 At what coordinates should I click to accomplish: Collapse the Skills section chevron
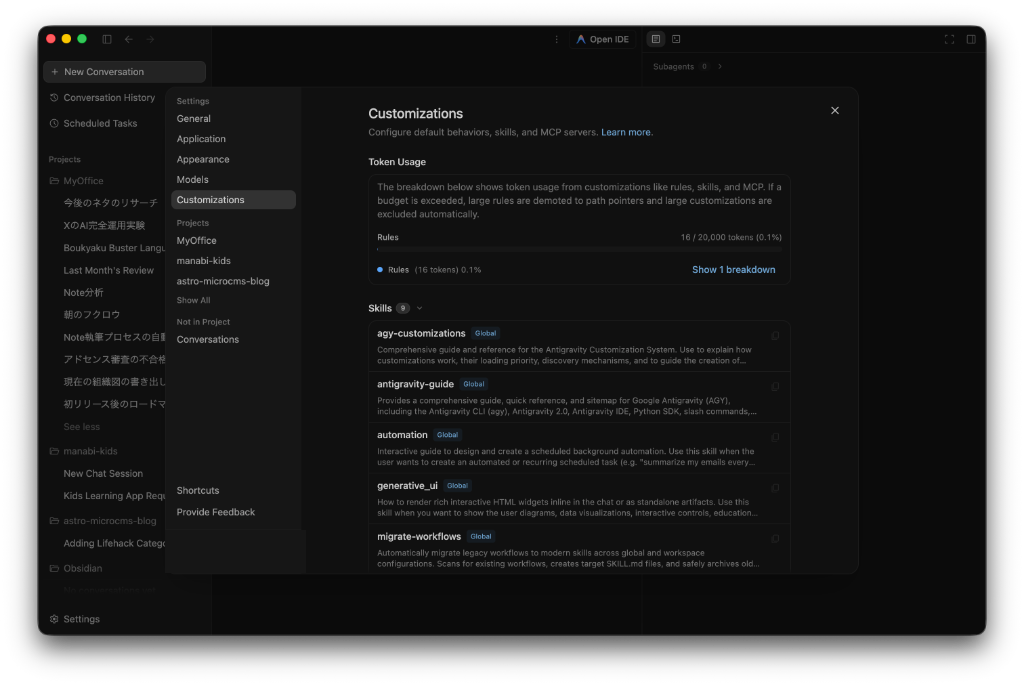click(x=419, y=308)
